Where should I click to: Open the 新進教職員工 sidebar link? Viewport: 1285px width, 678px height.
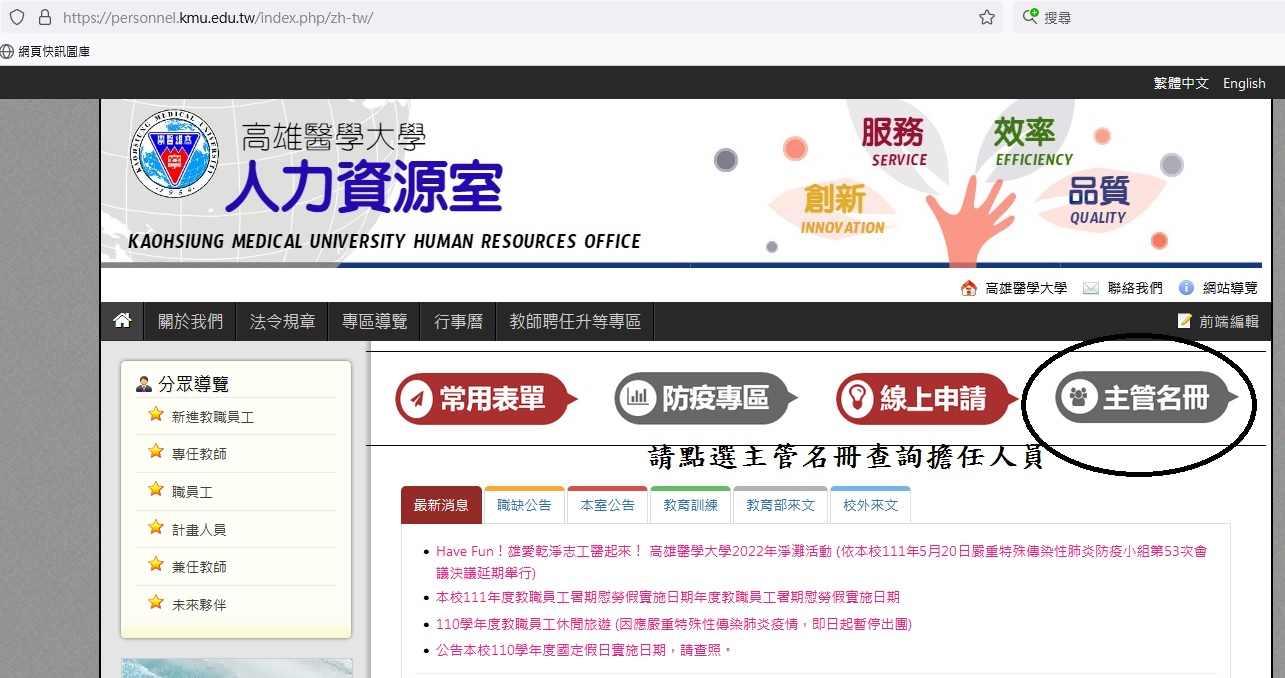point(213,417)
